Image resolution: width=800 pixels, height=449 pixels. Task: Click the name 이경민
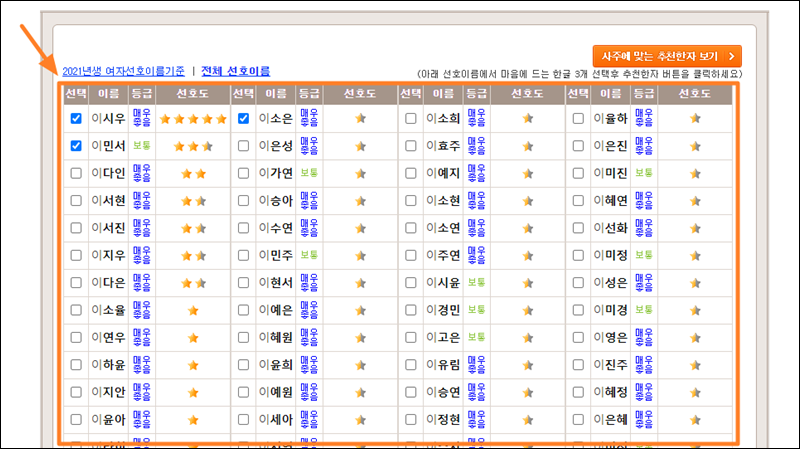click(443, 310)
